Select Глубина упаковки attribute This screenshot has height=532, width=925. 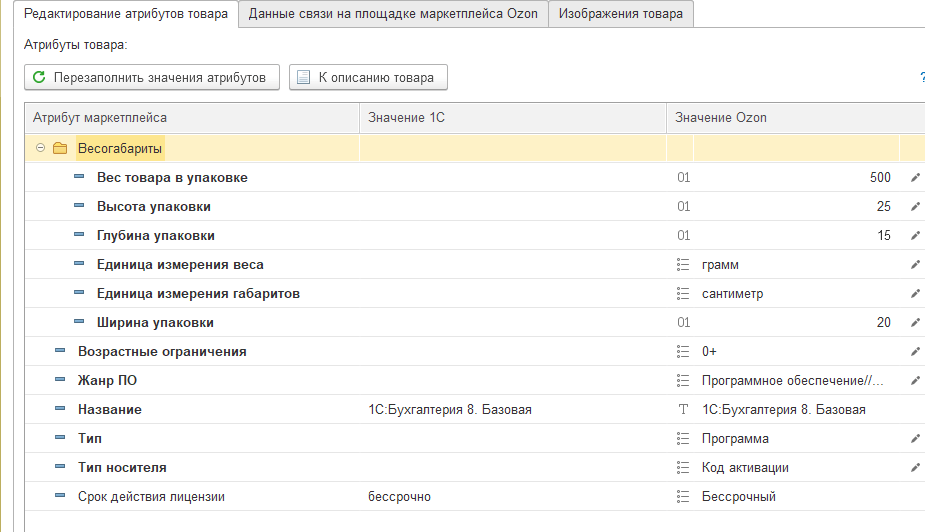(156, 235)
